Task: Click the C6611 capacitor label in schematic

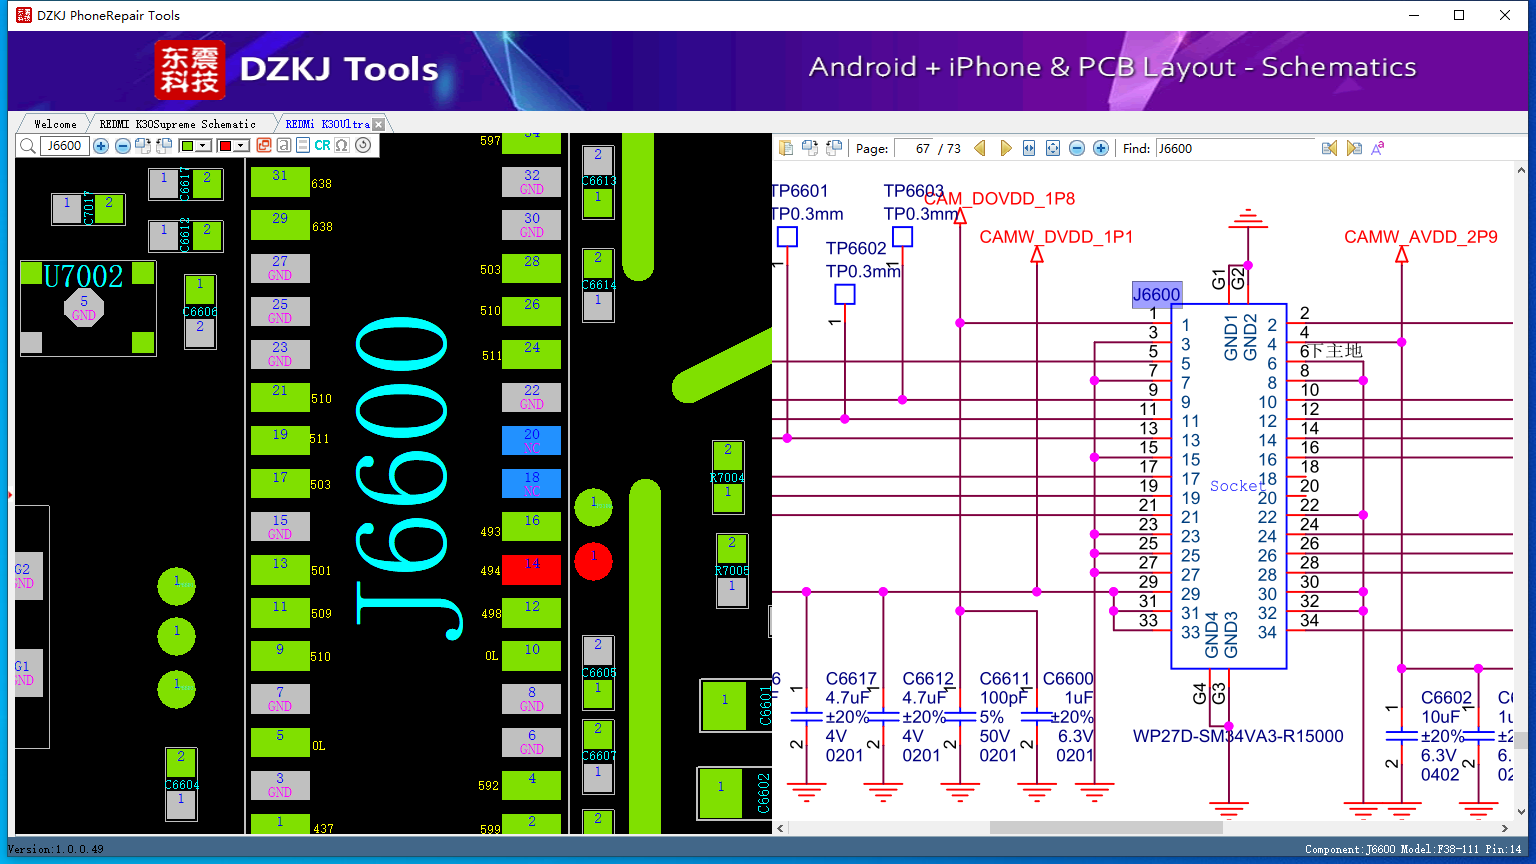Action: tap(1005, 679)
